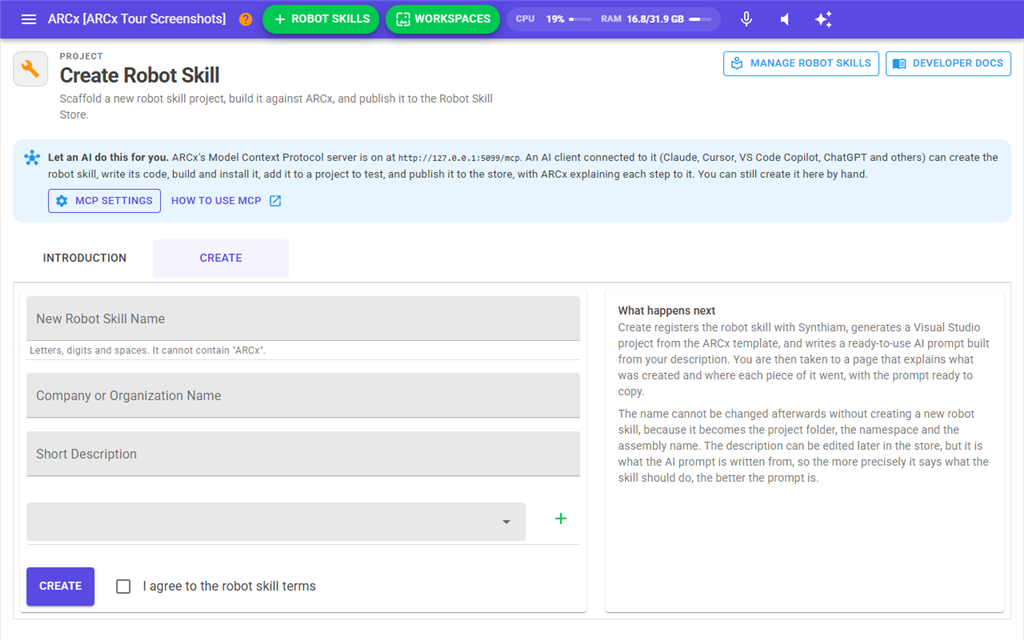The height and width of the screenshot is (640, 1024).
Task: Open Manage Robot Skills
Action: (x=801, y=63)
